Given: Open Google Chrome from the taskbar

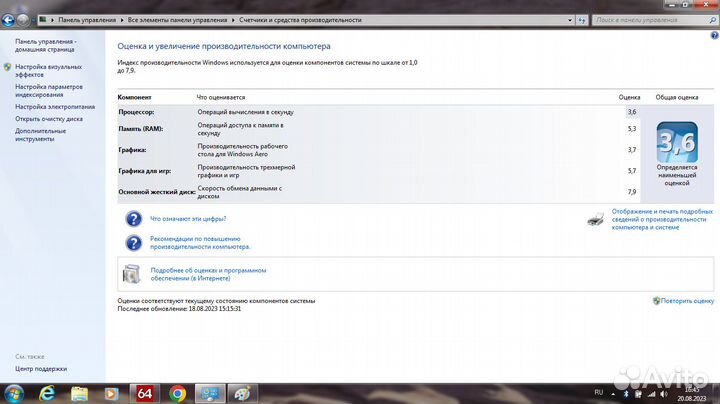Looking at the screenshot, I should coord(177,393).
